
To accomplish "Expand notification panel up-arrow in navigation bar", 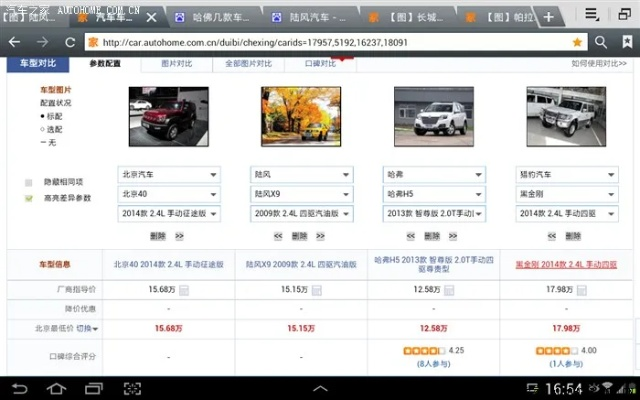I will (320, 388).
